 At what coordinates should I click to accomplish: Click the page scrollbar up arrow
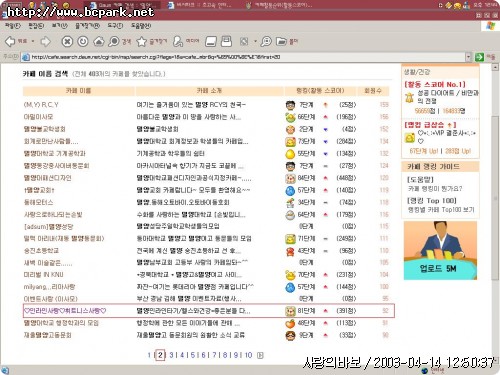(x=495, y=68)
